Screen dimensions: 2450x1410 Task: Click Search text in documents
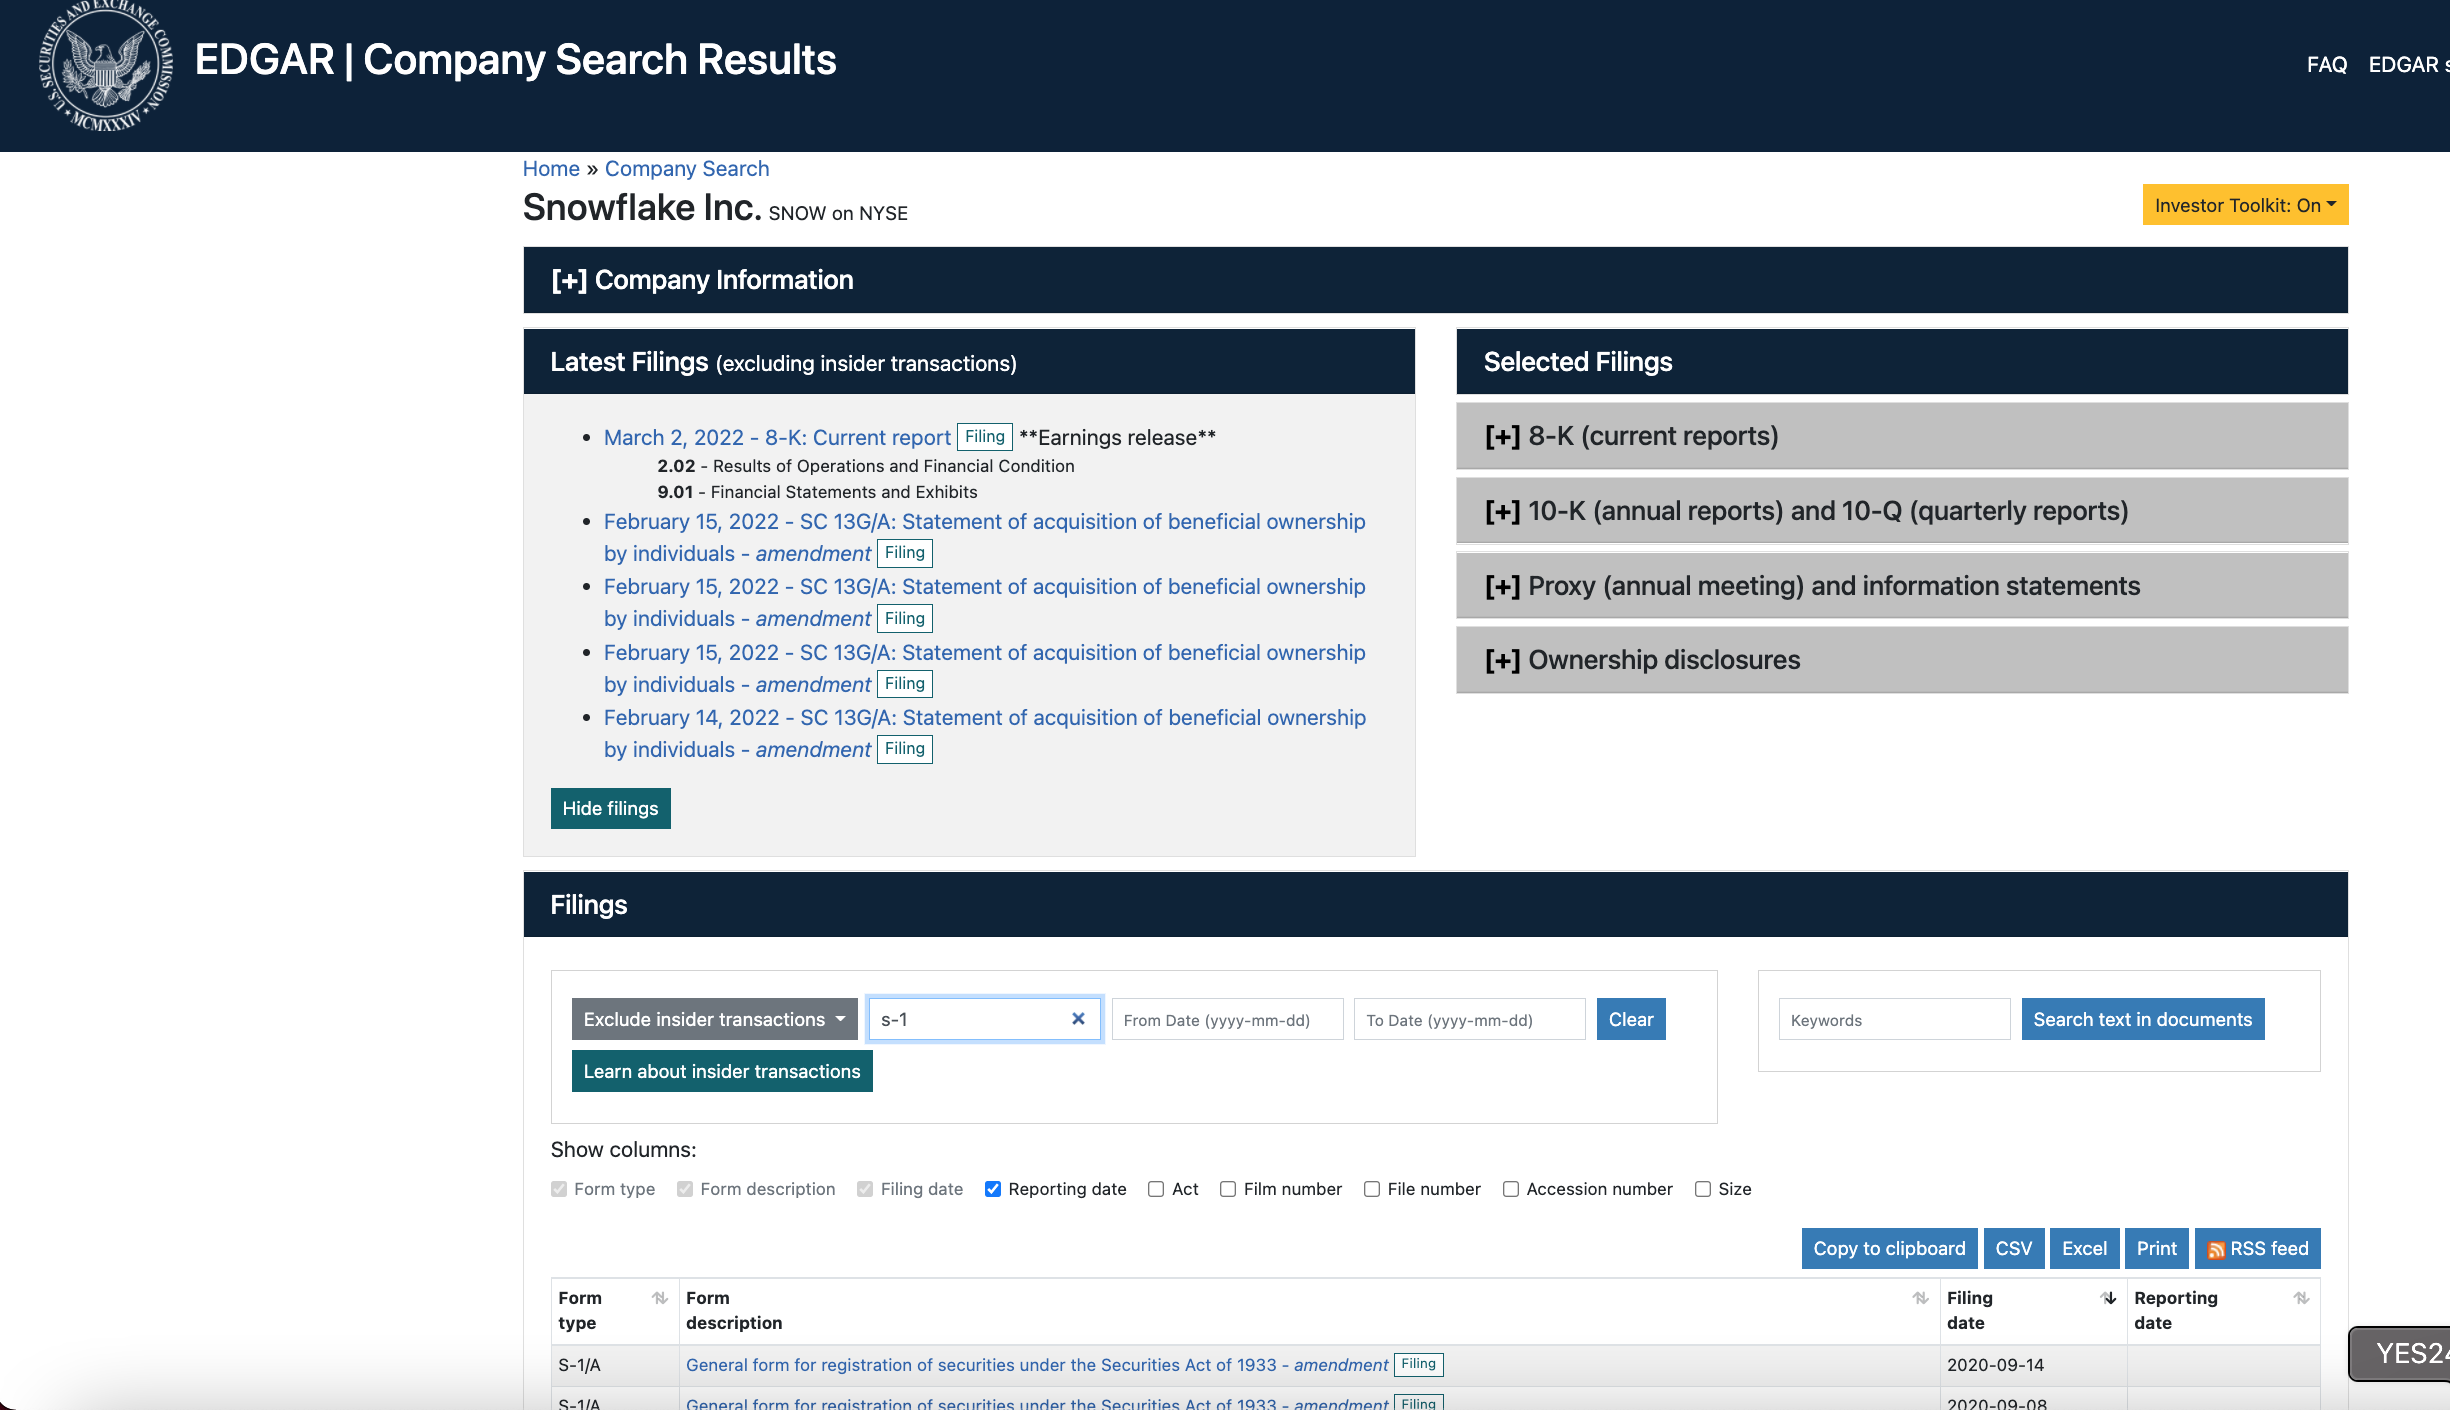pos(2143,1019)
